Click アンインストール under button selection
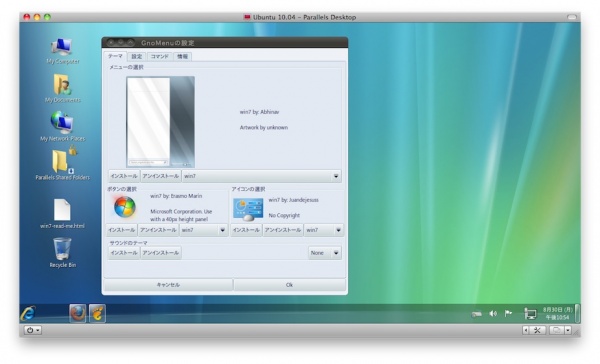The height and width of the screenshot is (364, 600). pyautogui.click(x=158, y=230)
